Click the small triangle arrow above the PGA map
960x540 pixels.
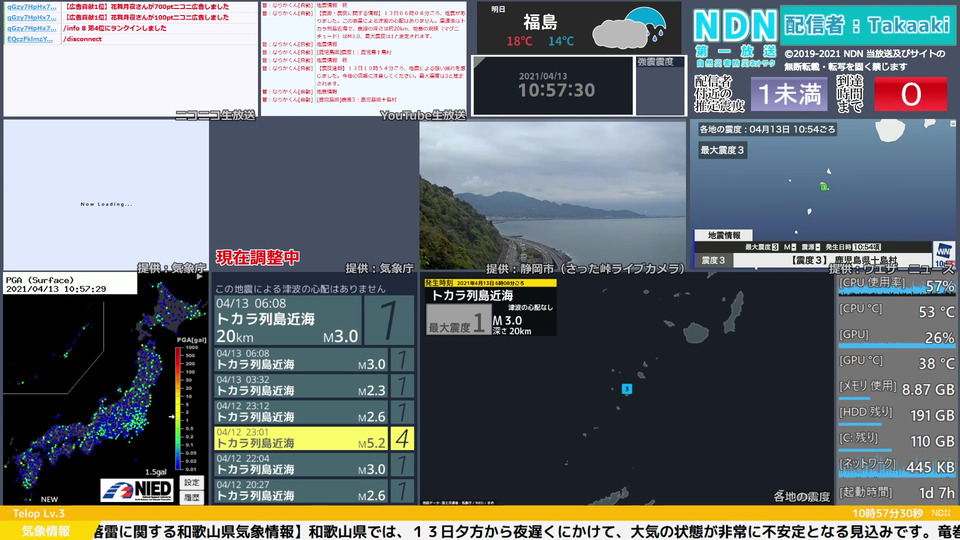(x=200, y=277)
